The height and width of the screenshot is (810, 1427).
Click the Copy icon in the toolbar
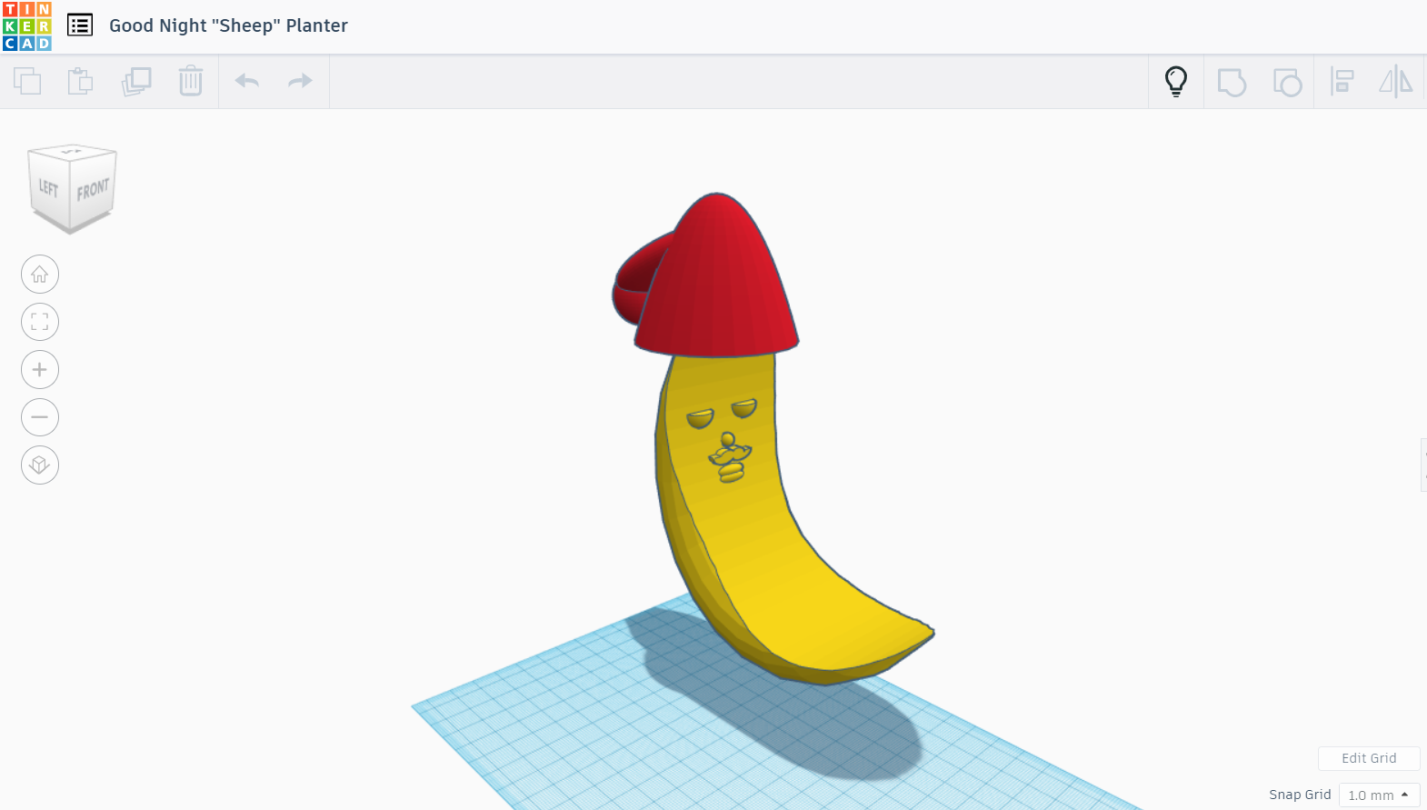[x=27, y=81]
